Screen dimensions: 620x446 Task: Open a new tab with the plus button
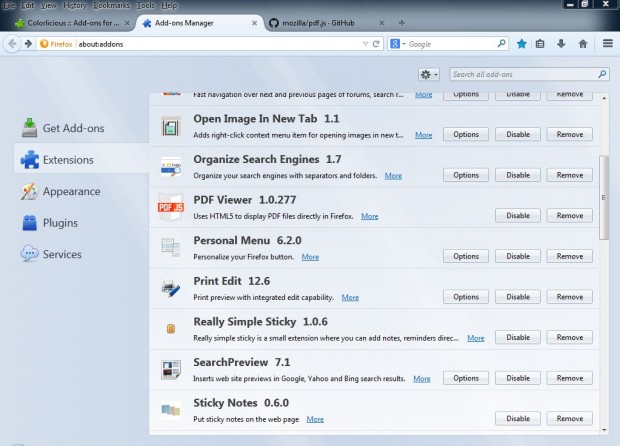[x=402, y=23]
